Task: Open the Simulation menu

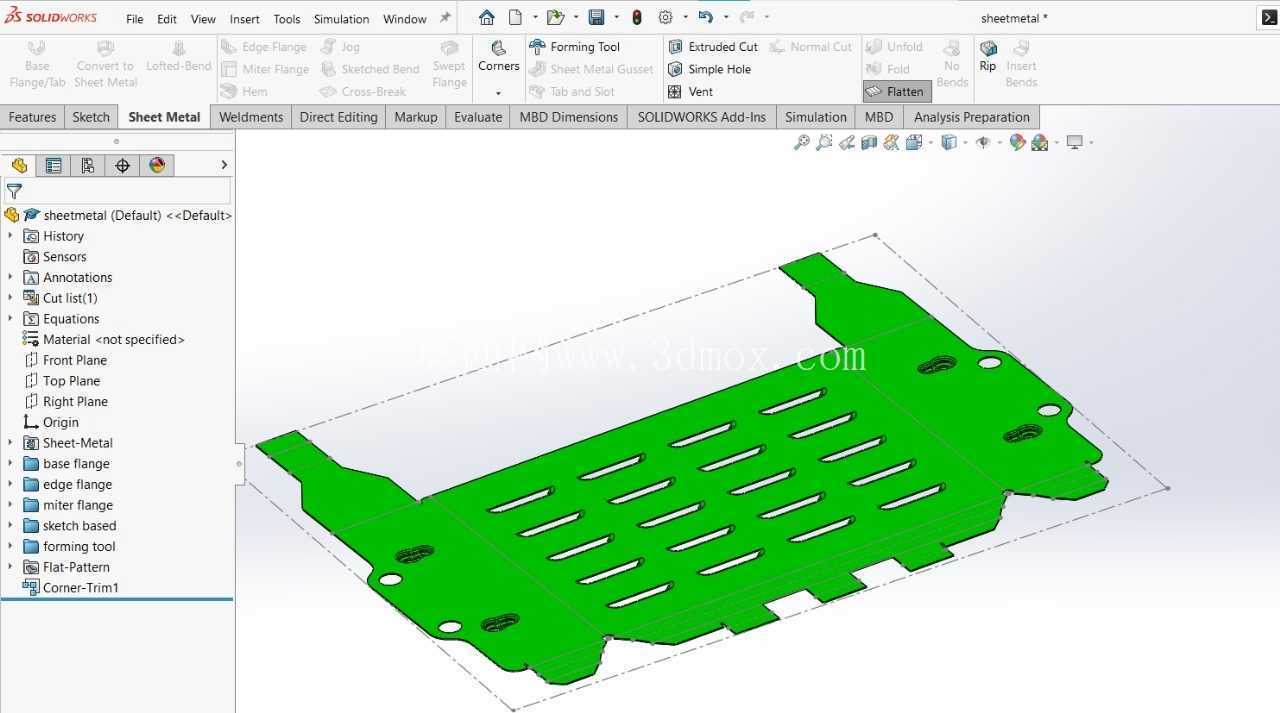Action: 342,19
